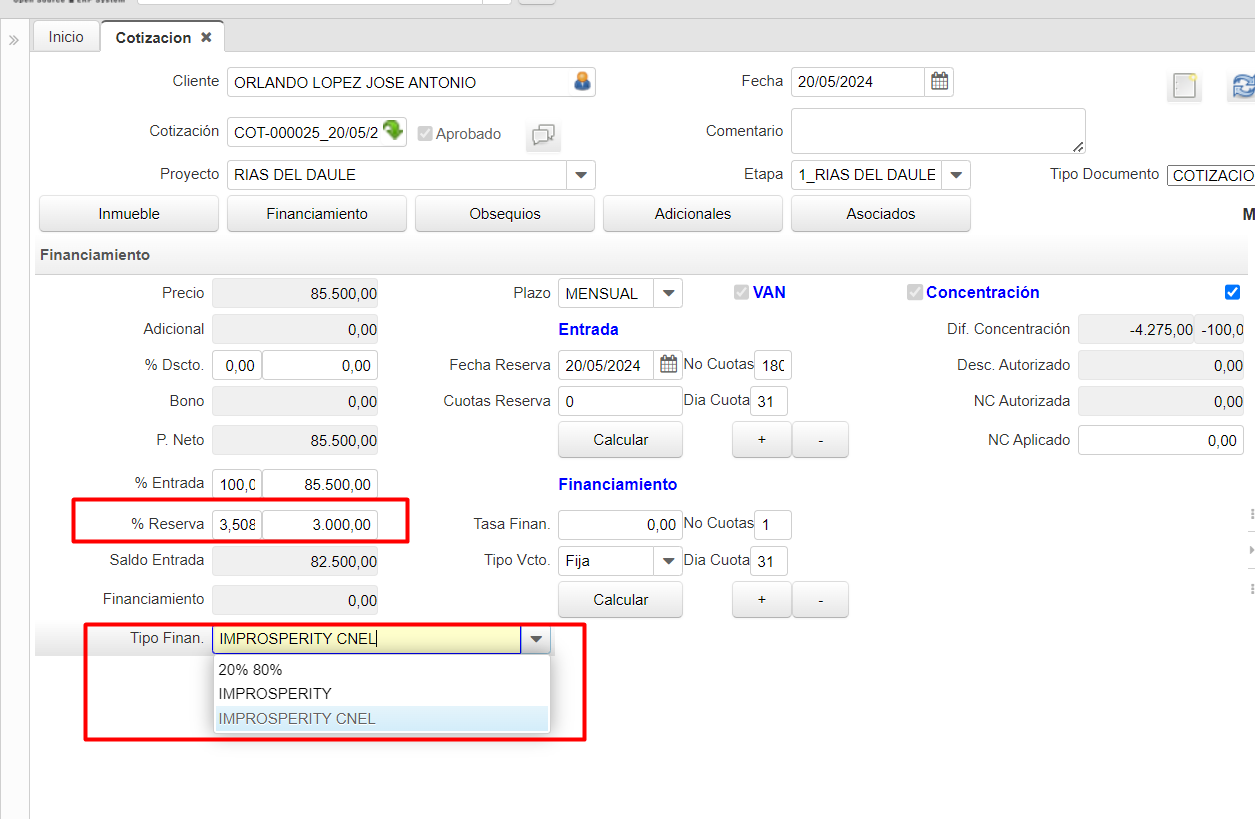Open the Tipo Vcto. Fija dropdown

(x=668, y=561)
